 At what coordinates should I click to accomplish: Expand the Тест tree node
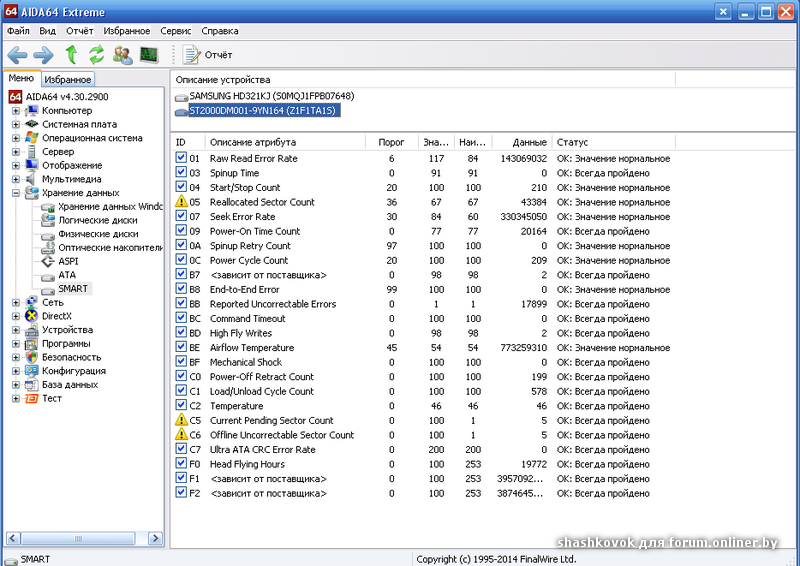[x=16, y=399]
